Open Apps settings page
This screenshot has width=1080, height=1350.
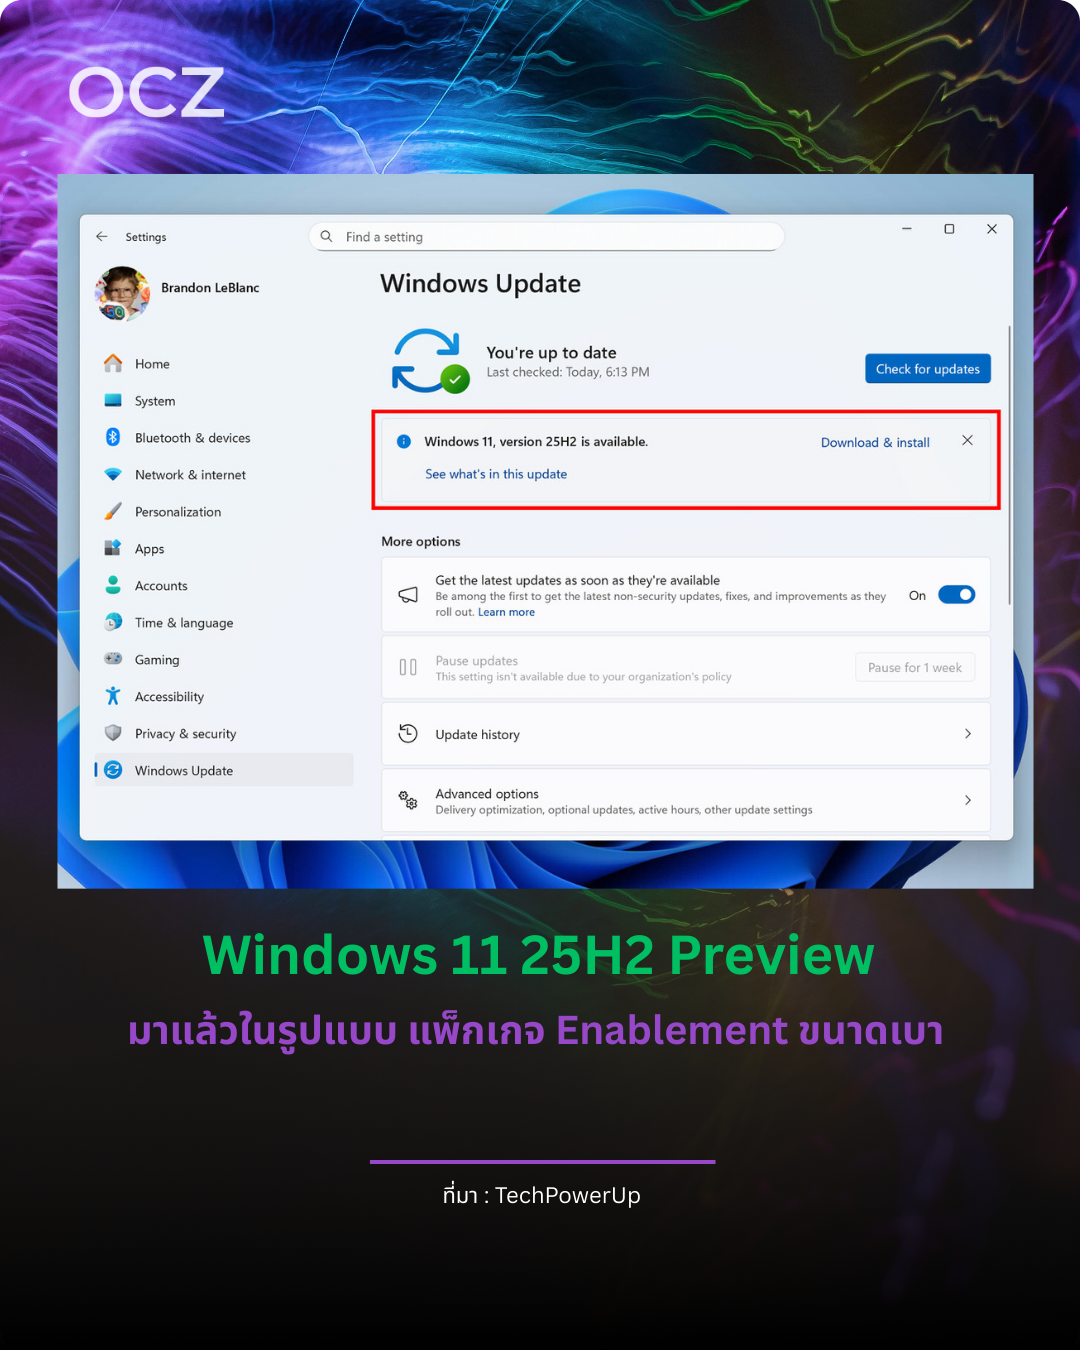(x=224, y=549)
